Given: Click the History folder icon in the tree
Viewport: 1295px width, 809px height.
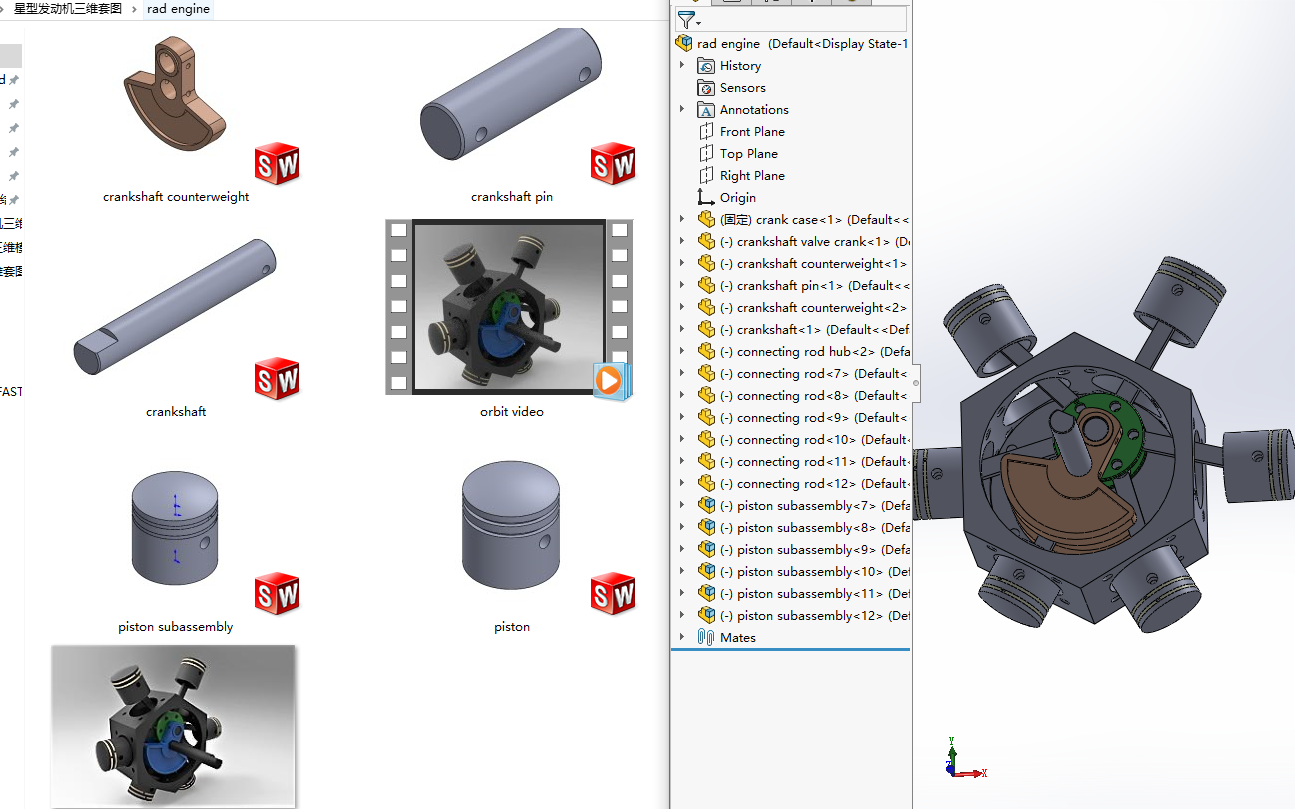Looking at the screenshot, I should pos(706,65).
